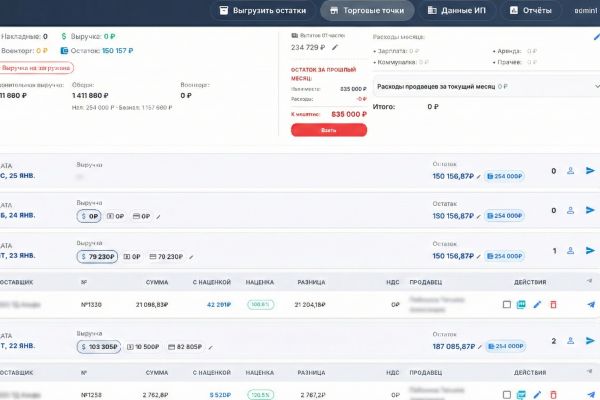Click the 25 янв. date label

(17, 175)
